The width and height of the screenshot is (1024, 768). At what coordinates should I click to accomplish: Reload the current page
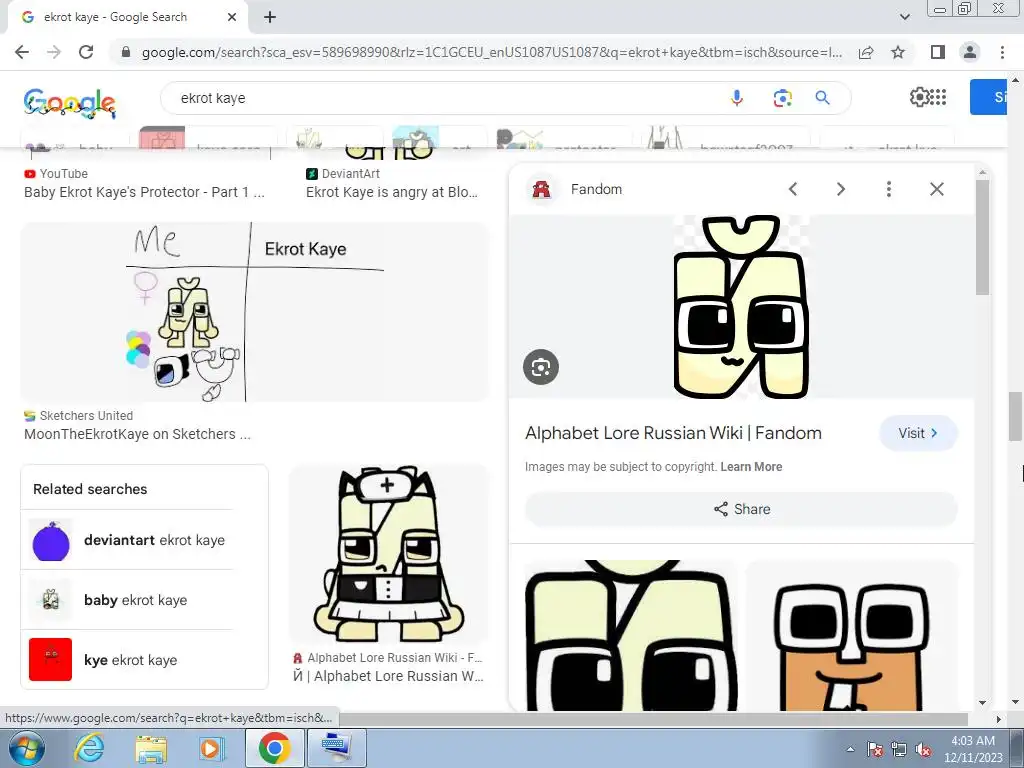[86, 52]
